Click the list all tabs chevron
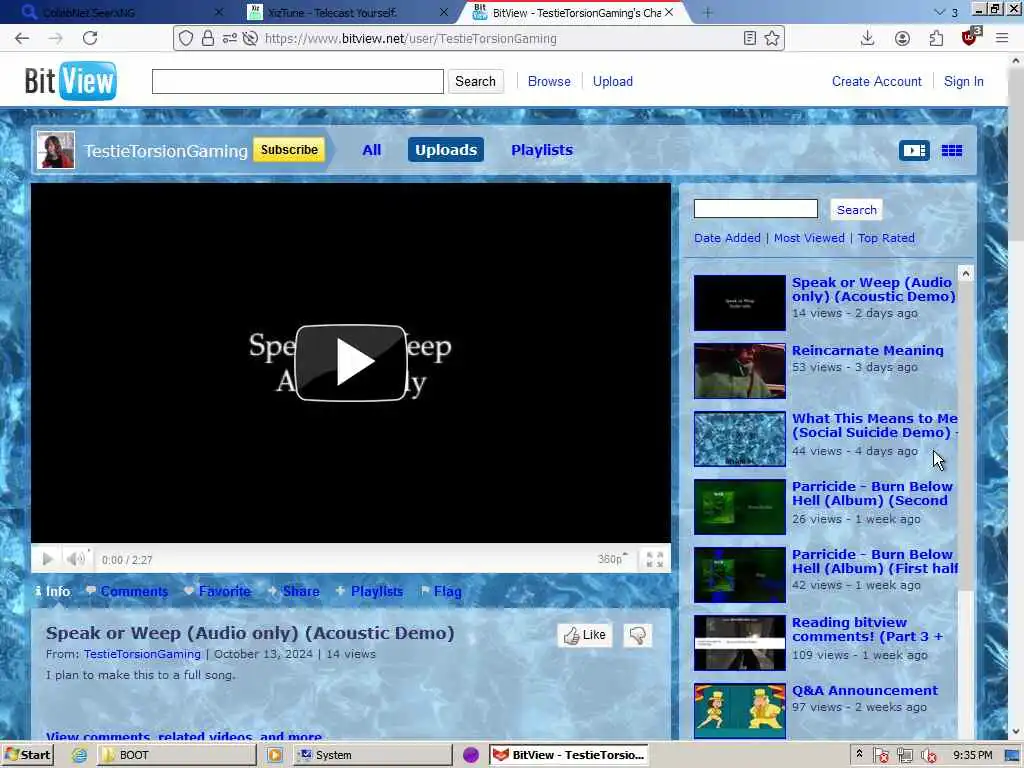 click(x=939, y=12)
